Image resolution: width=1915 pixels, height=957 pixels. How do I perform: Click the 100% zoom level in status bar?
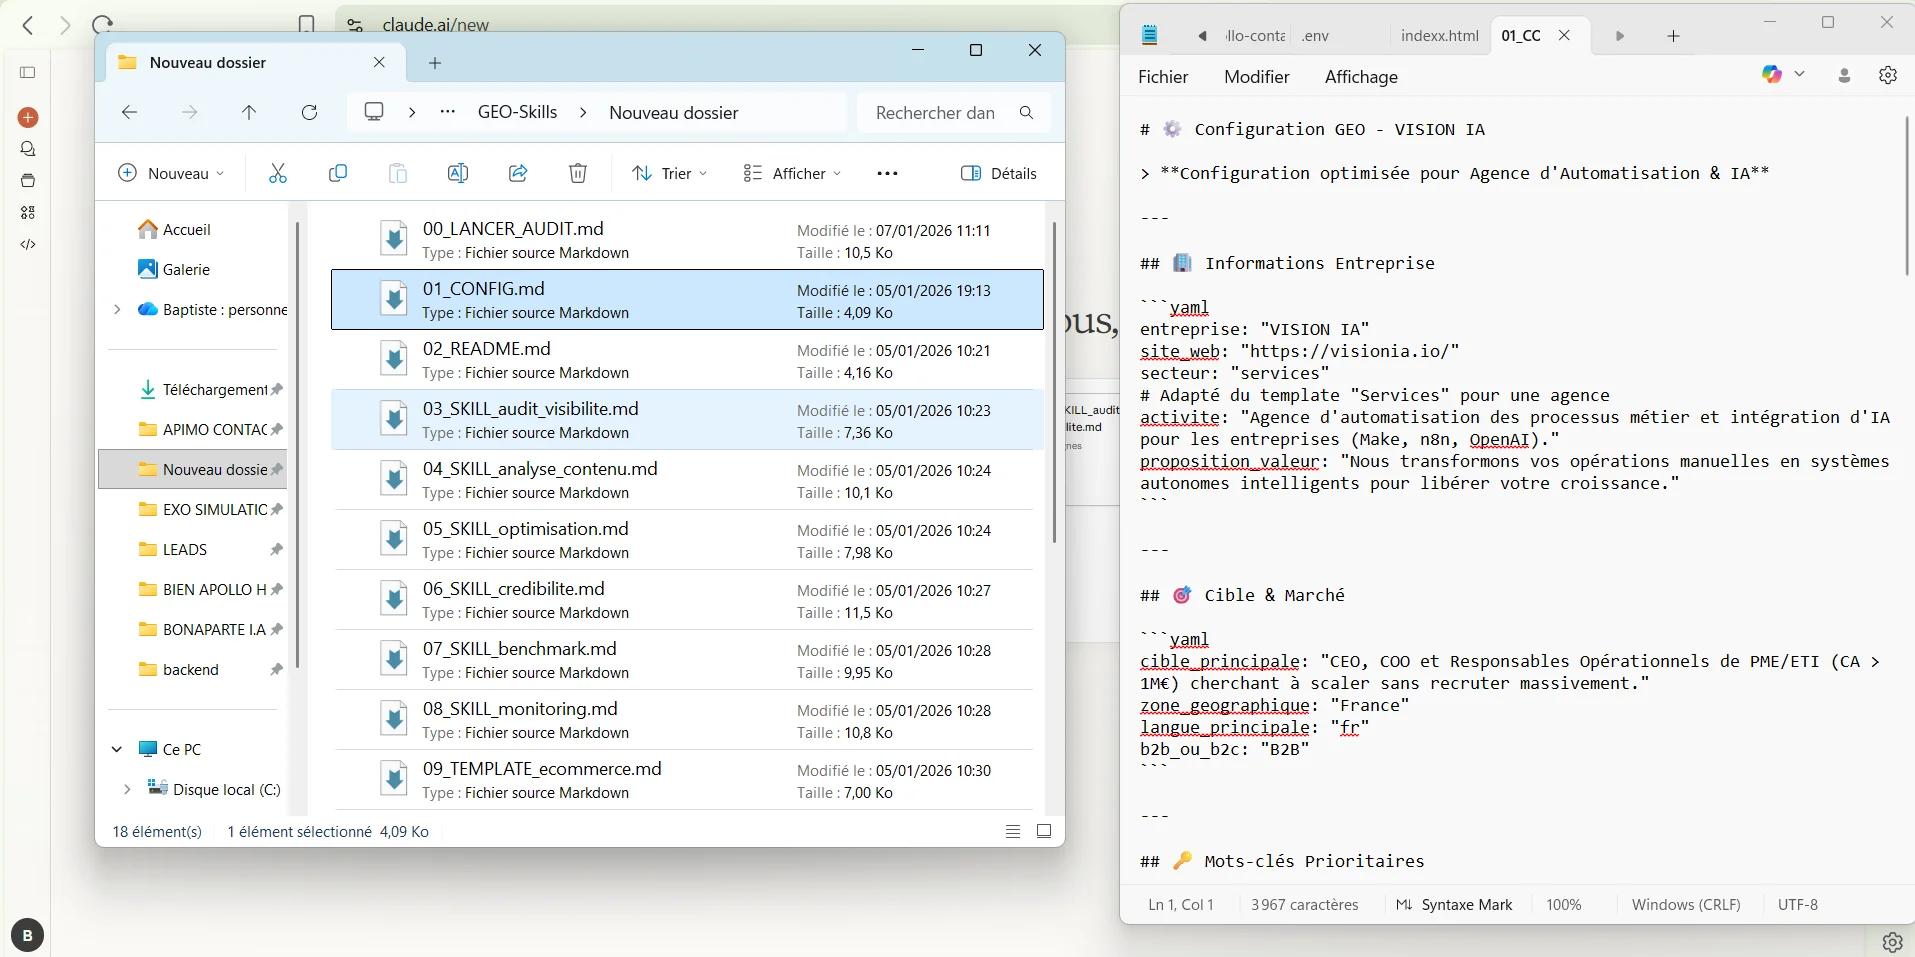coord(1563,905)
